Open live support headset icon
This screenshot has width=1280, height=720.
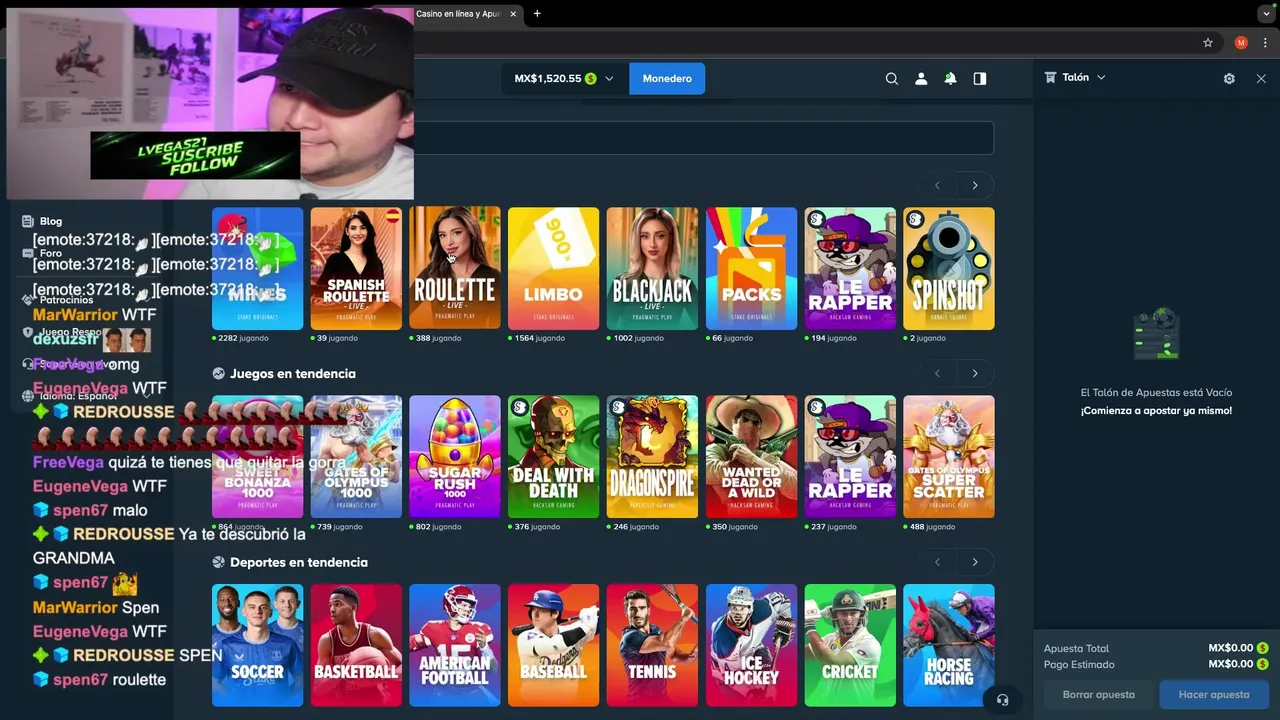pos(1003,699)
